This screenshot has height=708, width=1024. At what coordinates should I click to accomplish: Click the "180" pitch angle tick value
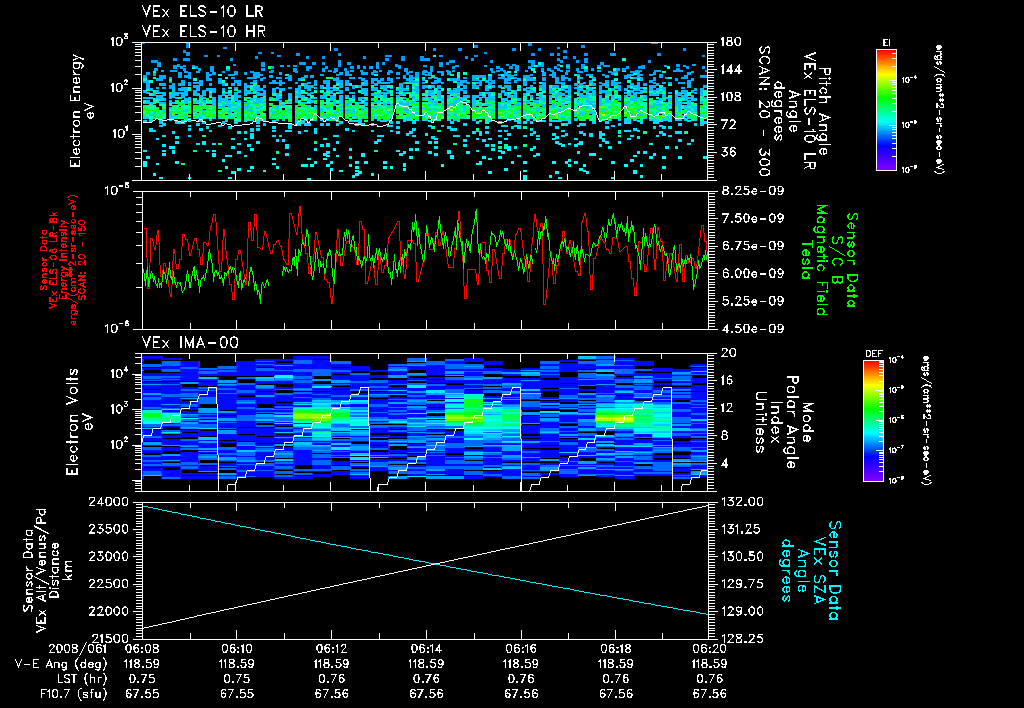[x=731, y=42]
